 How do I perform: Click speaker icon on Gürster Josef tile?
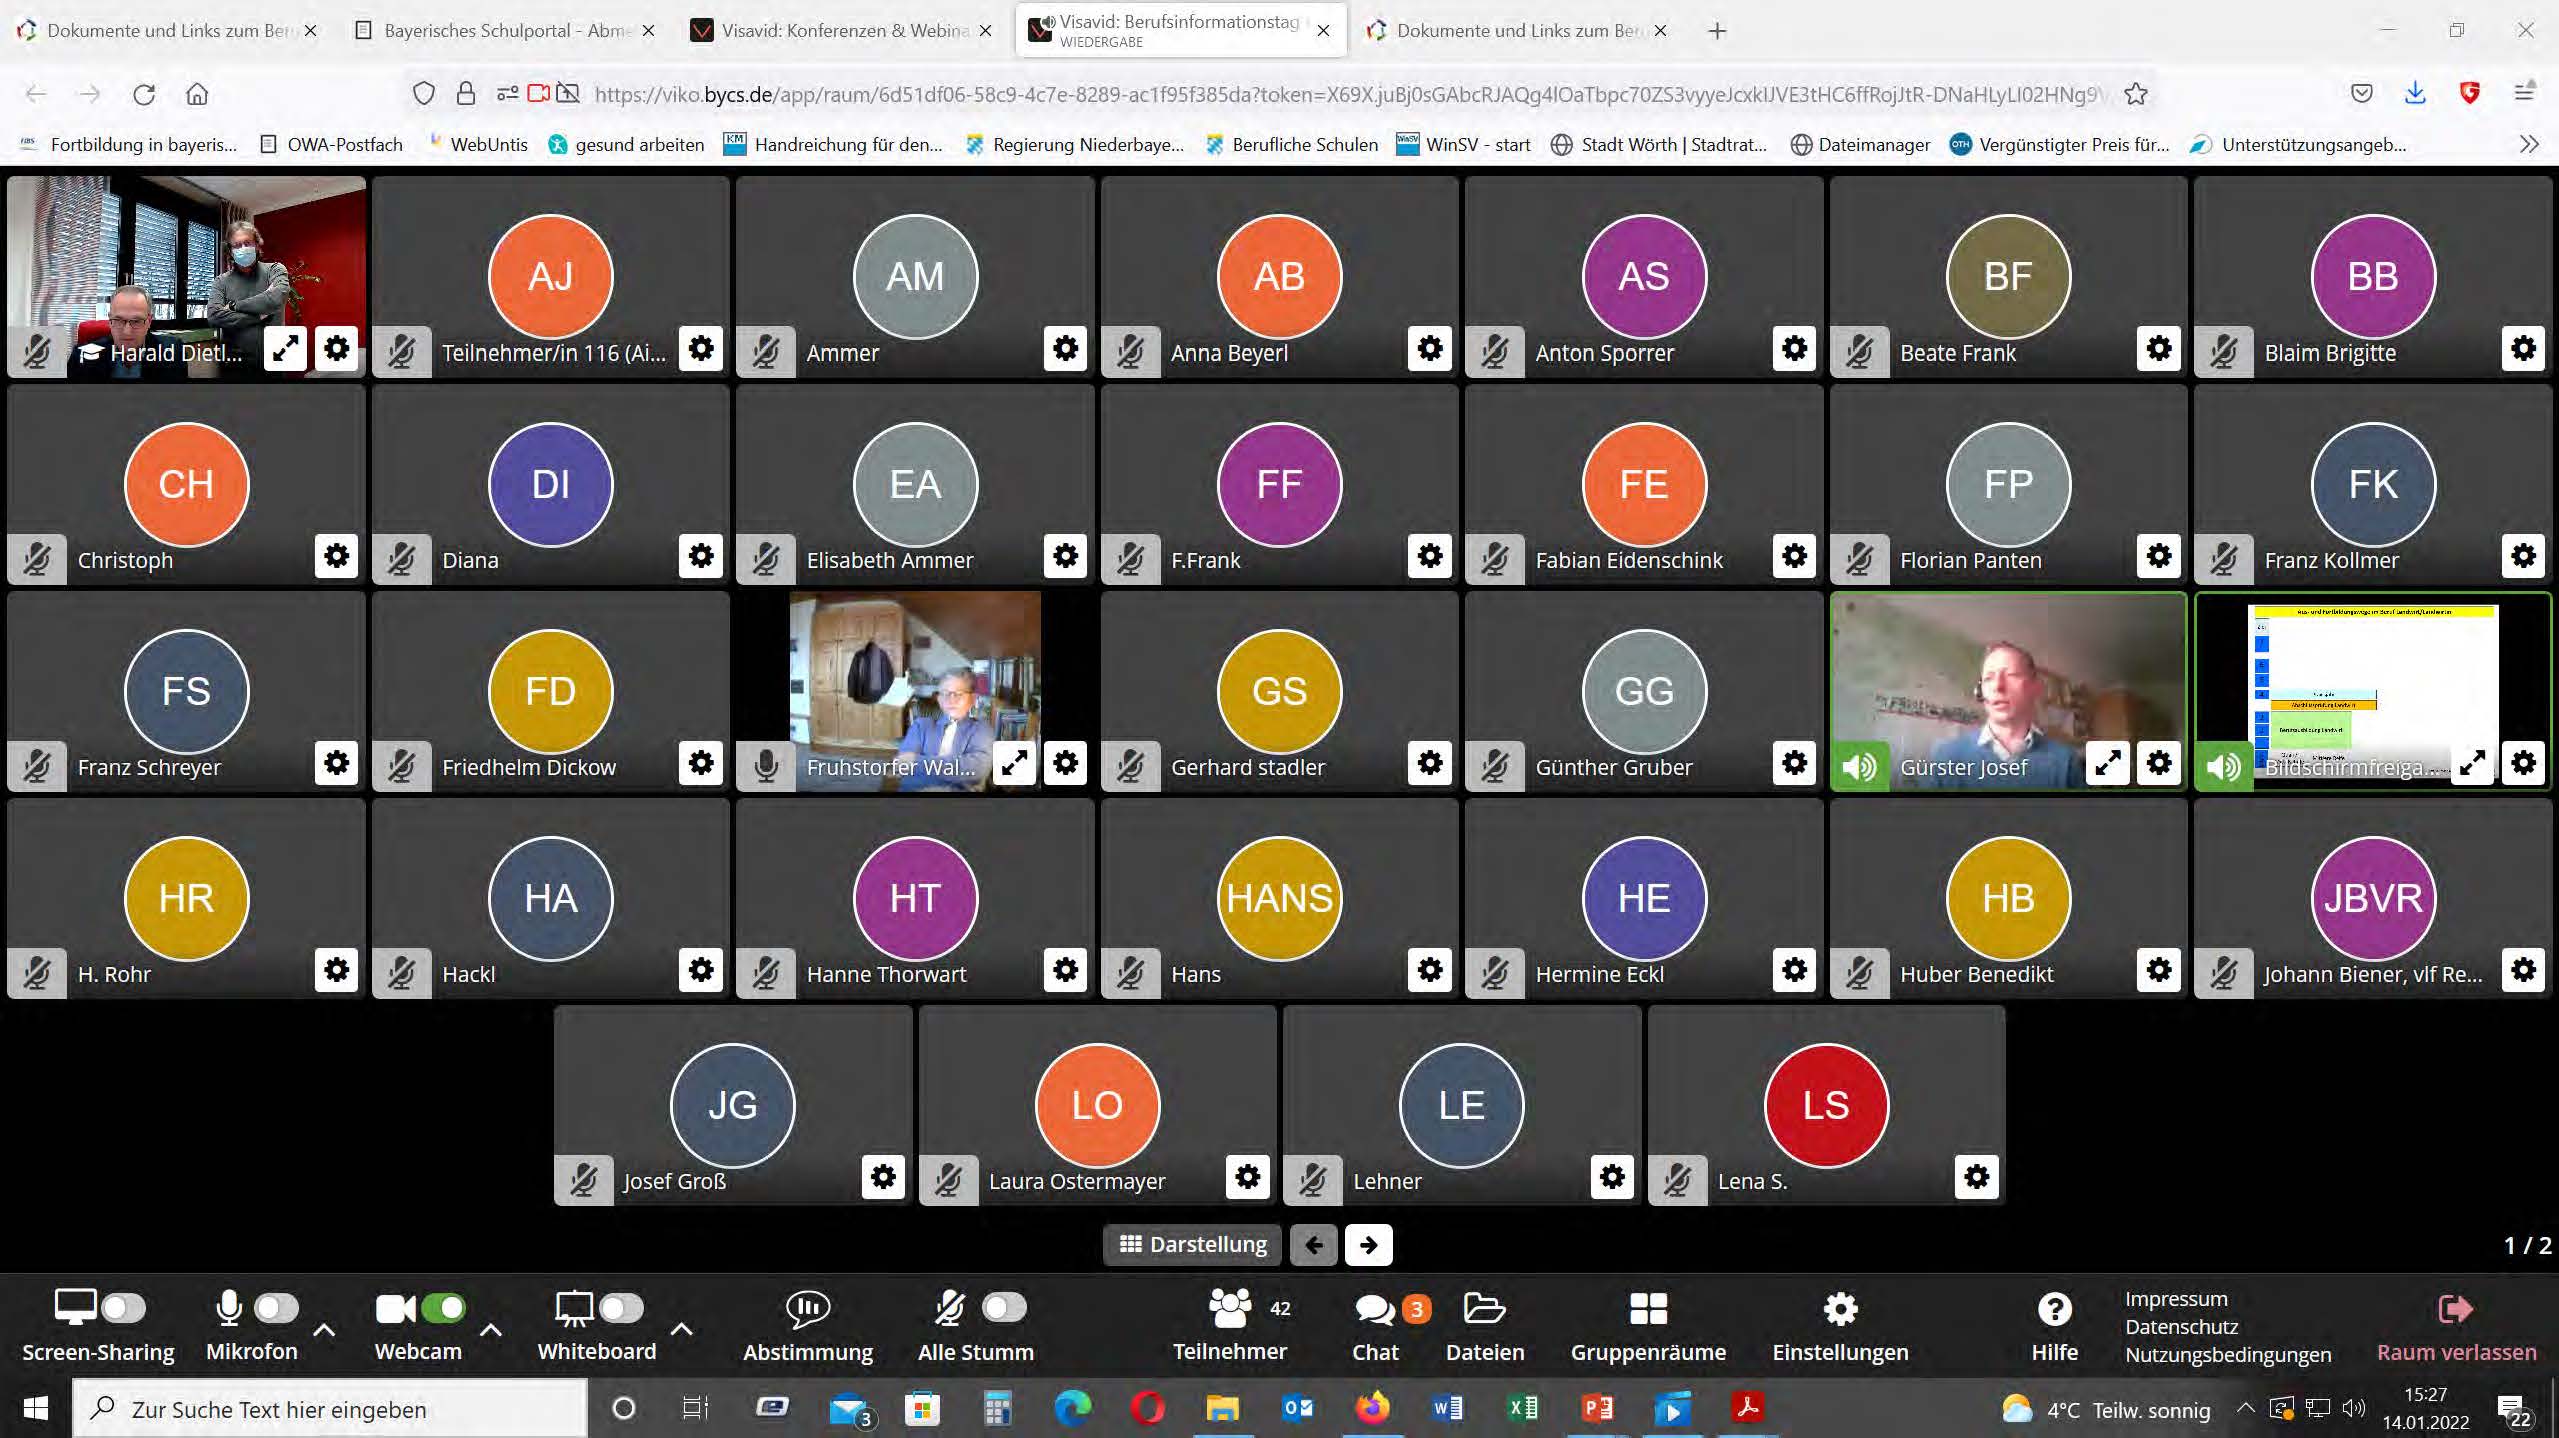(x=1860, y=766)
